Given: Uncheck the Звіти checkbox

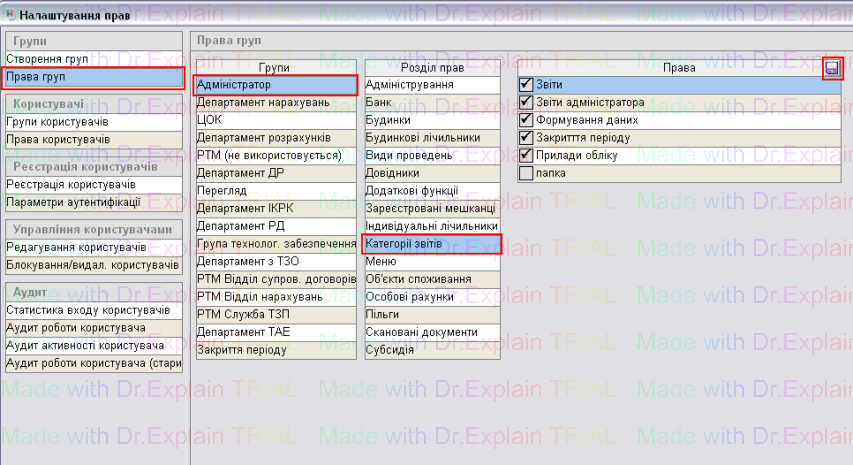Looking at the screenshot, I should tap(526, 85).
